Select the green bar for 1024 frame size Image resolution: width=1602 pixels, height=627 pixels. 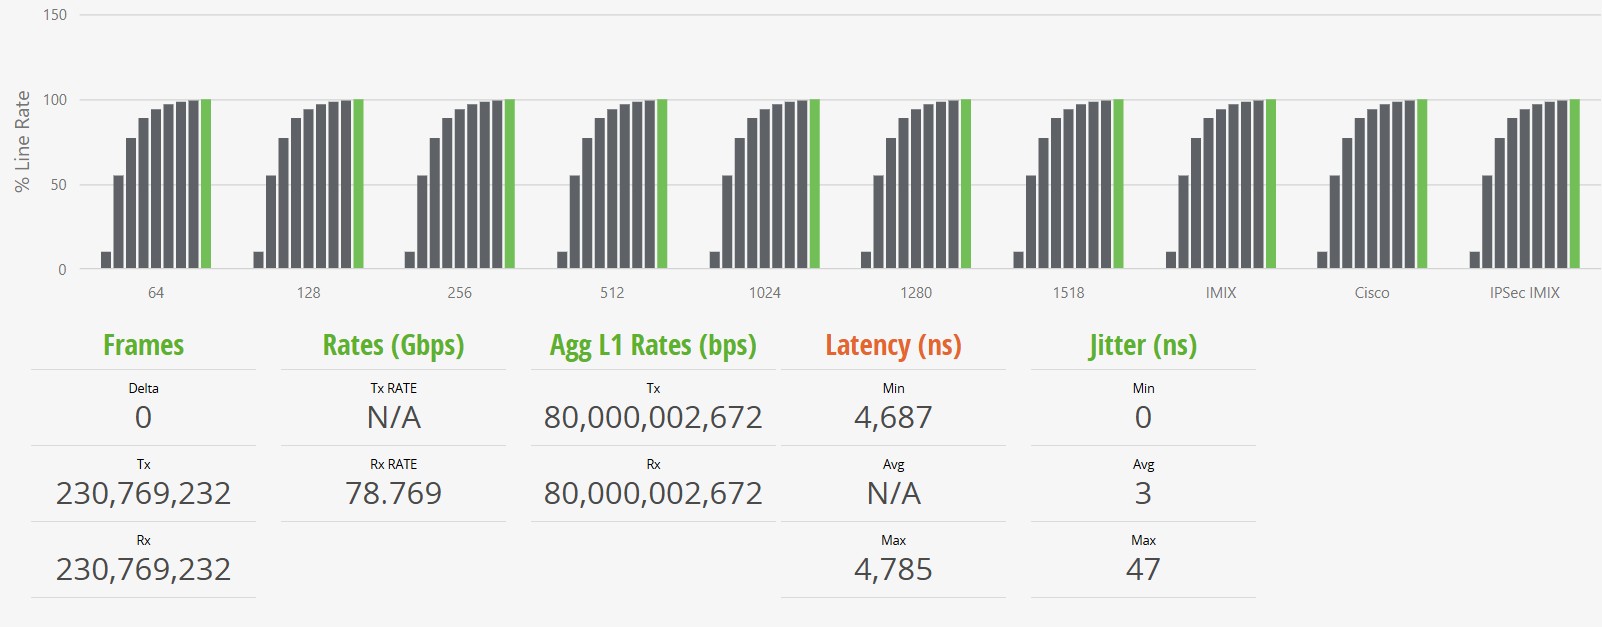pos(815,184)
